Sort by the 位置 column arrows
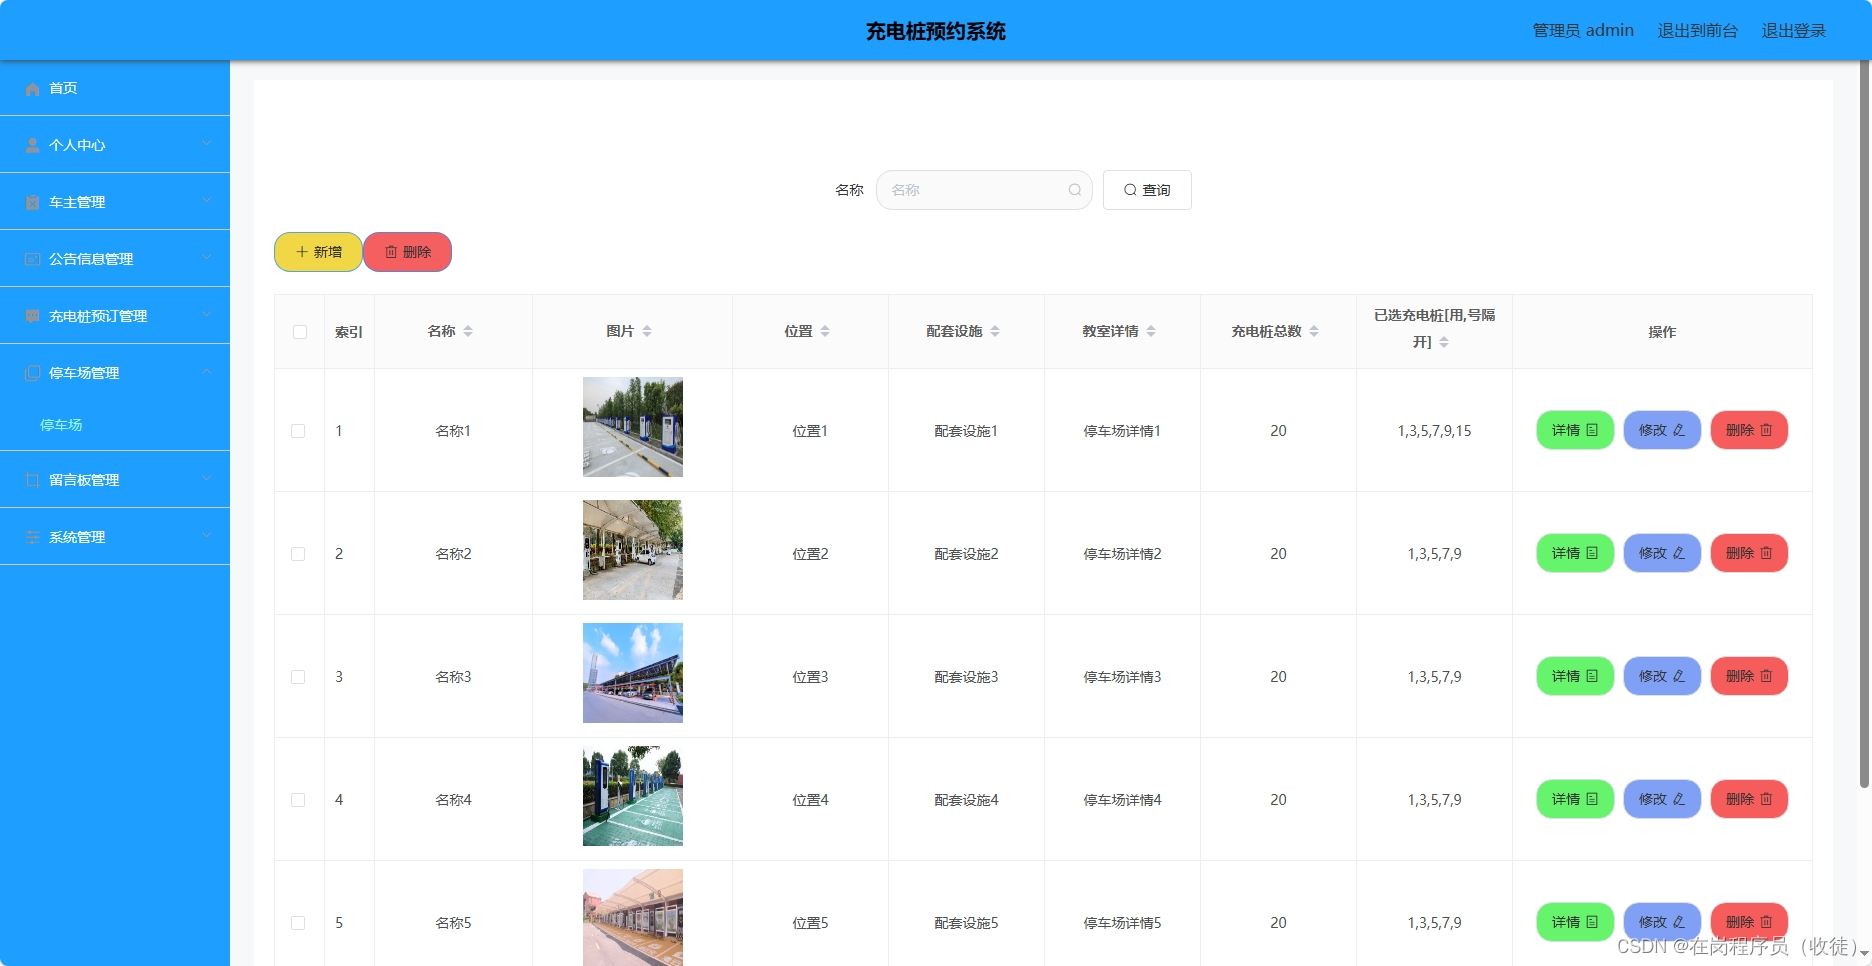1872x966 pixels. 825,331
